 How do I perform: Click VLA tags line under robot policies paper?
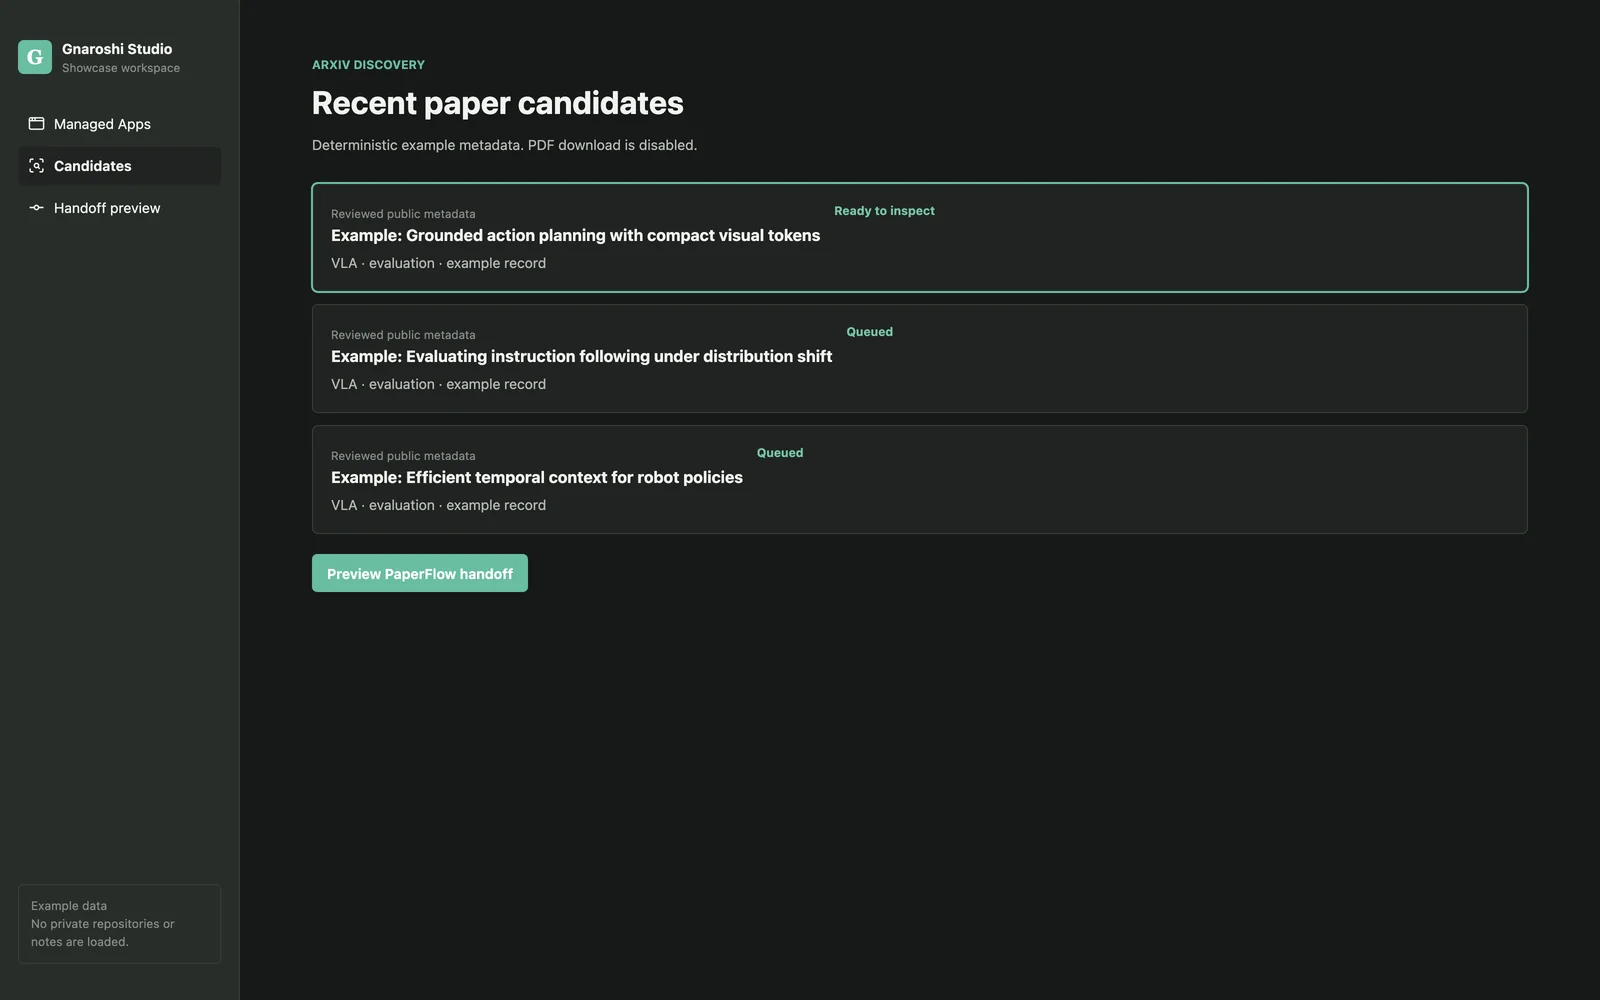pos(438,505)
